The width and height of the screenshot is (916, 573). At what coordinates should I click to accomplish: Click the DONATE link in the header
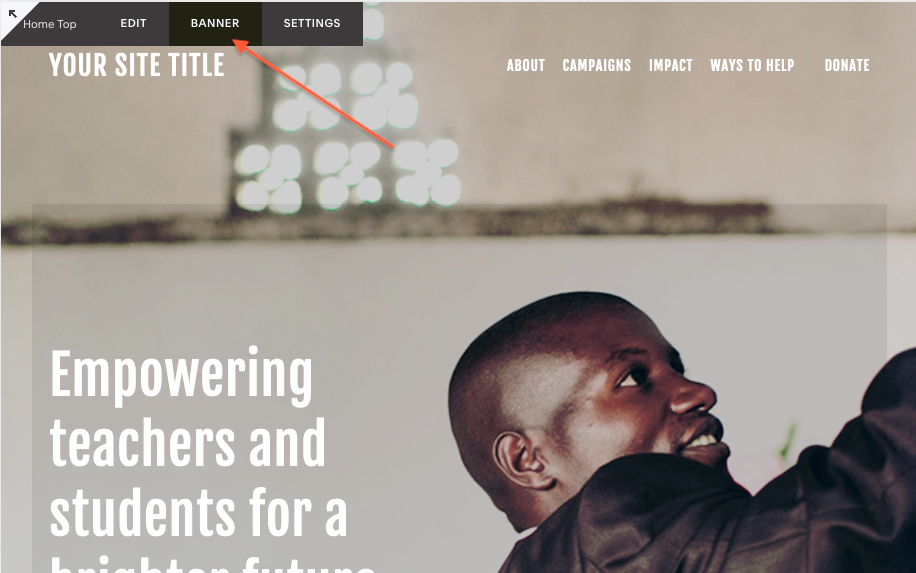coord(847,65)
